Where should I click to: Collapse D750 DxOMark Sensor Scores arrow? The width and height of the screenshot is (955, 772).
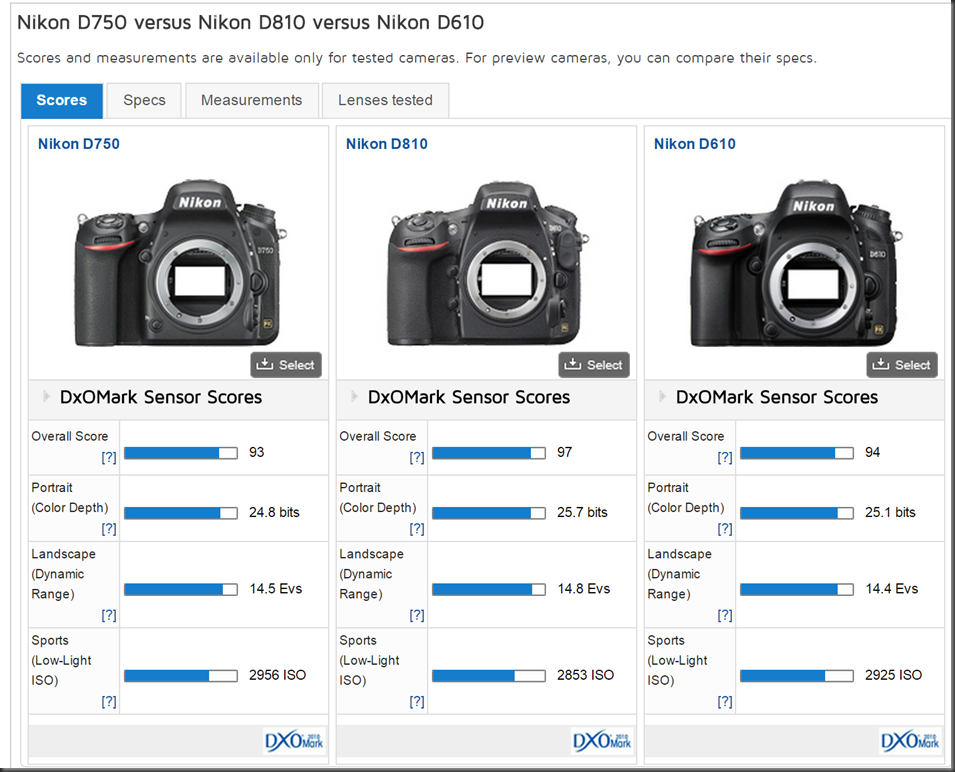pos(46,397)
